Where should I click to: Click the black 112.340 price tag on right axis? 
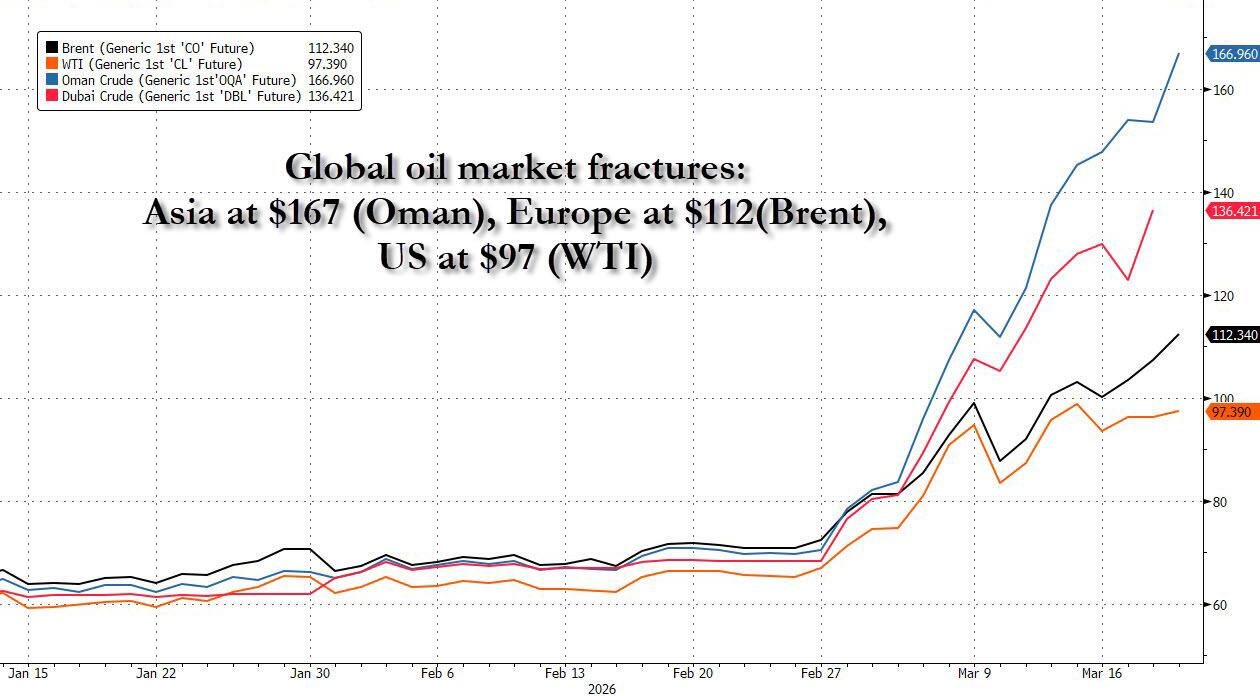(x=1232, y=335)
